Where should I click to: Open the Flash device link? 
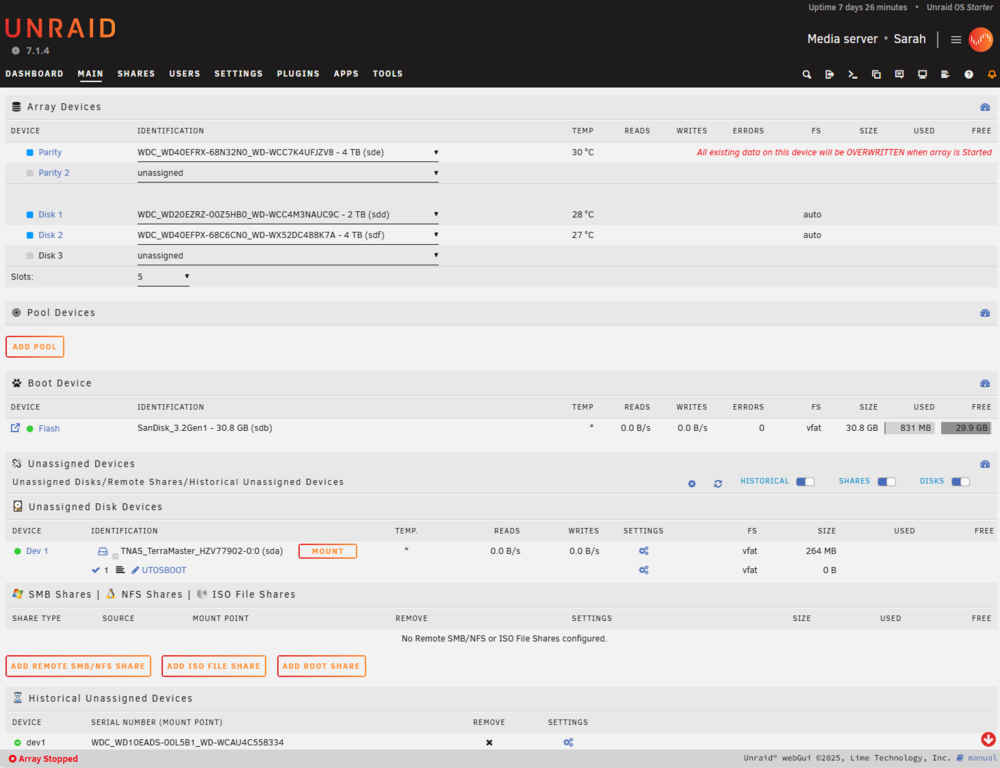49,429
